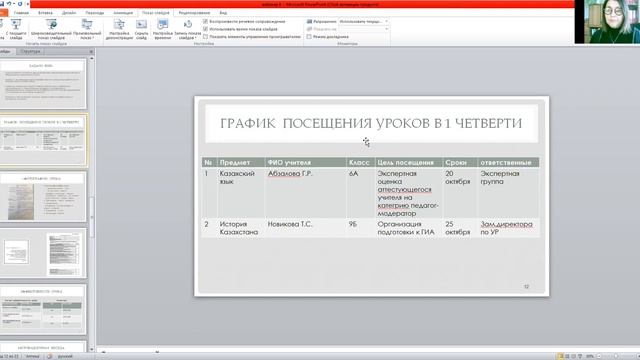Start Slide Show from status bar icon
This screenshot has width=640, height=360.
pos(580,356)
